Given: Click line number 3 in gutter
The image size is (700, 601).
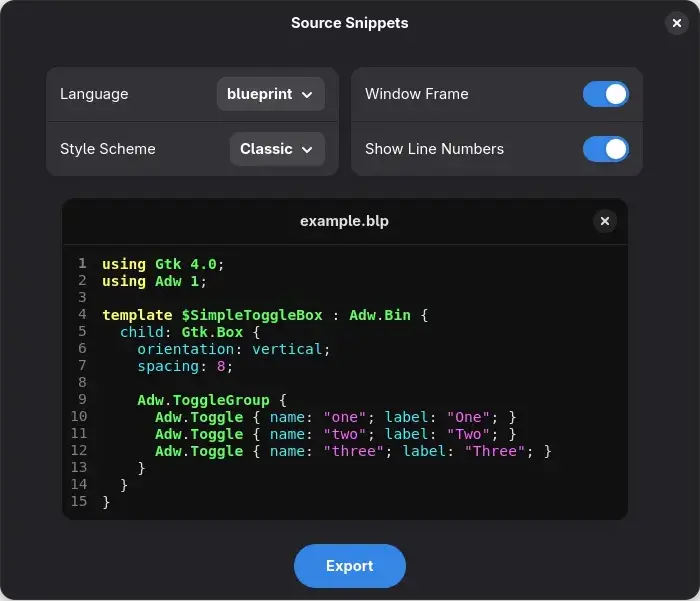Looking at the screenshot, I should coord(82,297).
